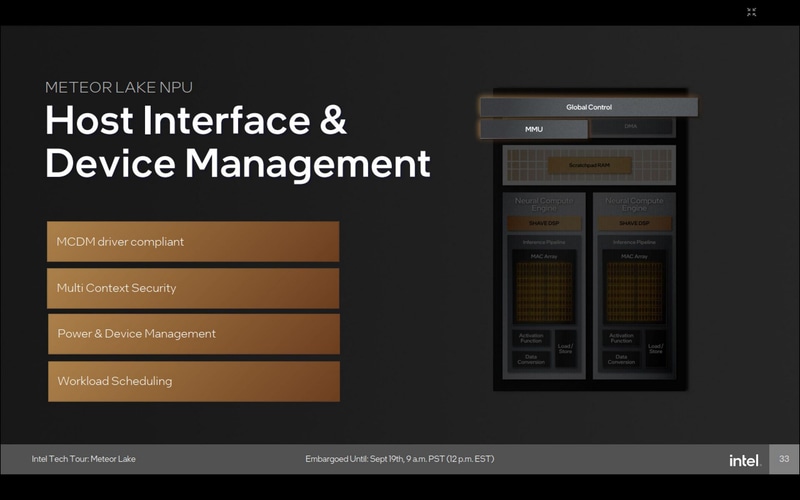
Task: Click slide number 33
Action: tap(784, 459)
